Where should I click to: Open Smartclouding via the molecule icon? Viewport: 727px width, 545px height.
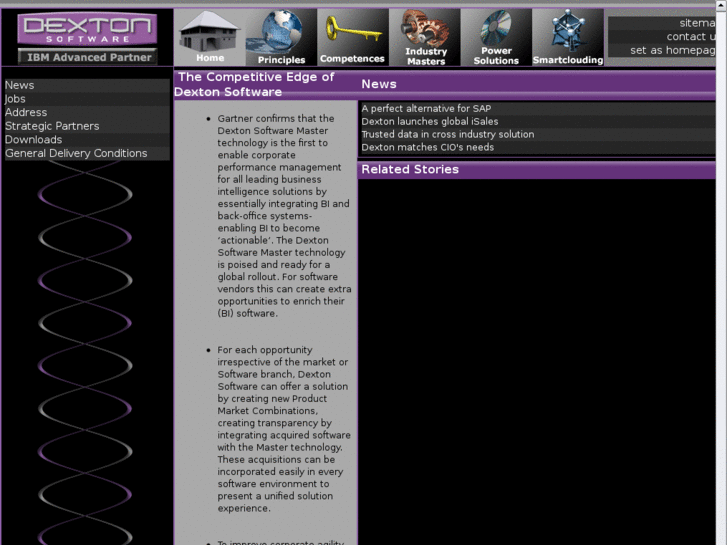pos(568,37)
